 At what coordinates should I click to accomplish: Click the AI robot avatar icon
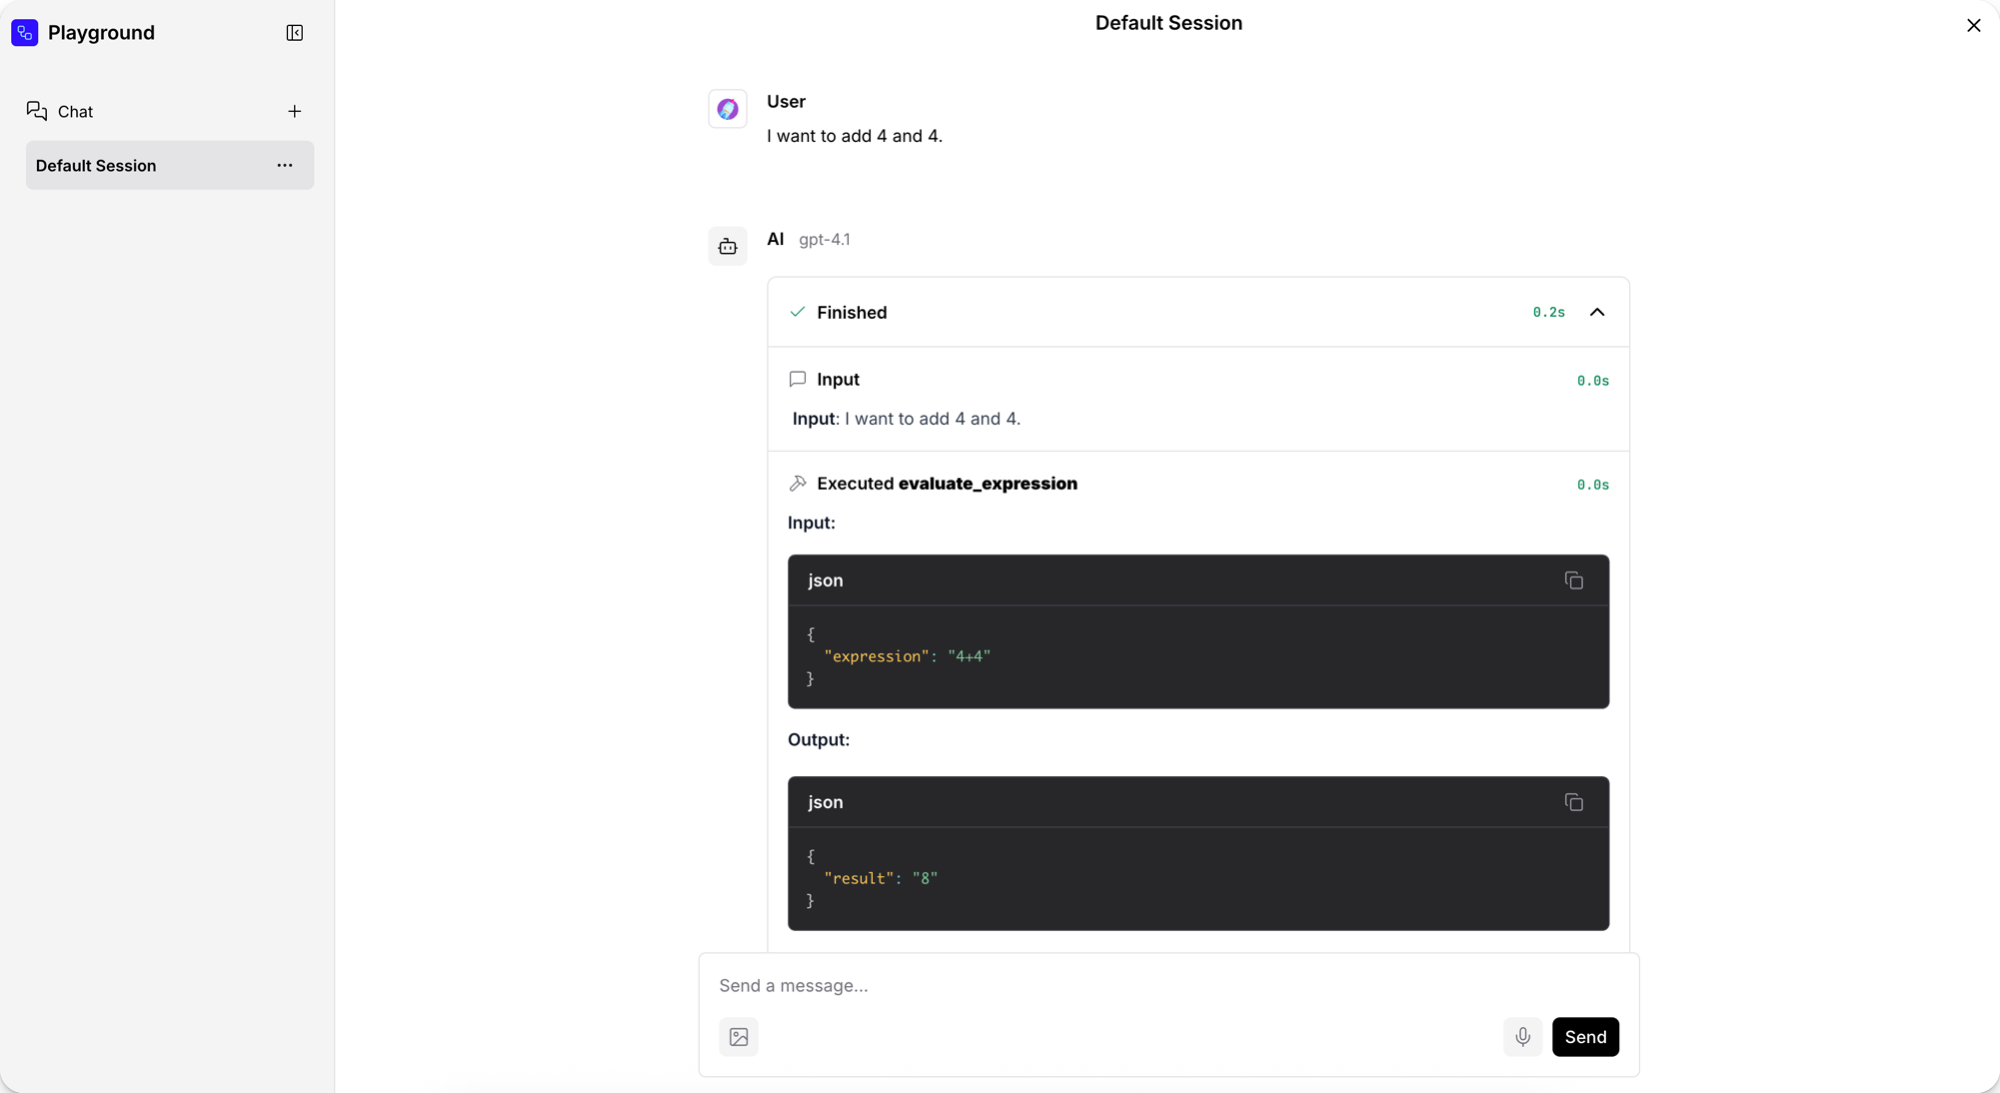727,246
